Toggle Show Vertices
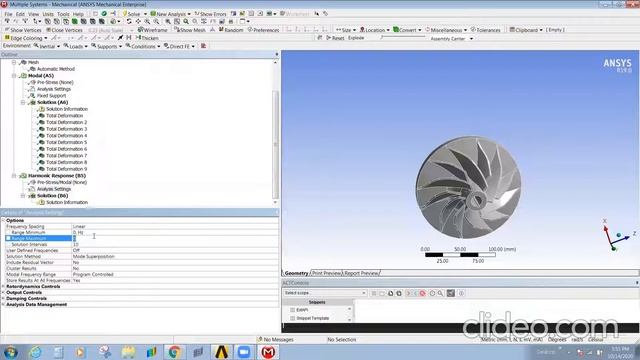The width and height of the screenshot is (640, 360). [x=23, y=30]
